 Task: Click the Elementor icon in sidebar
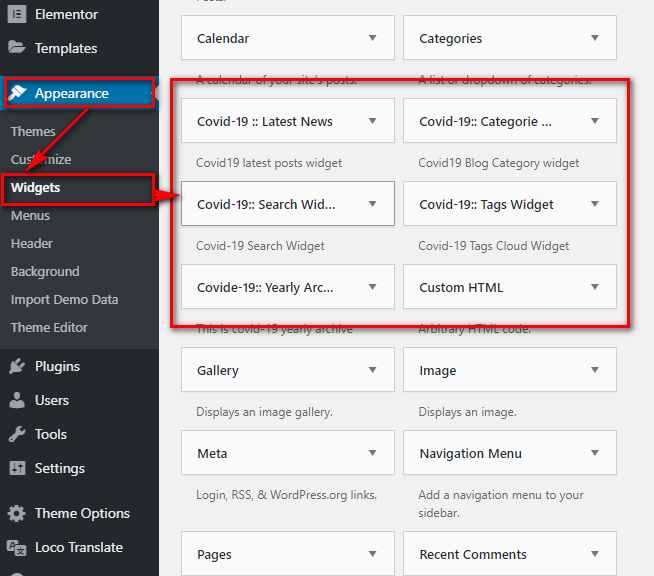click(x=17, y=14)
